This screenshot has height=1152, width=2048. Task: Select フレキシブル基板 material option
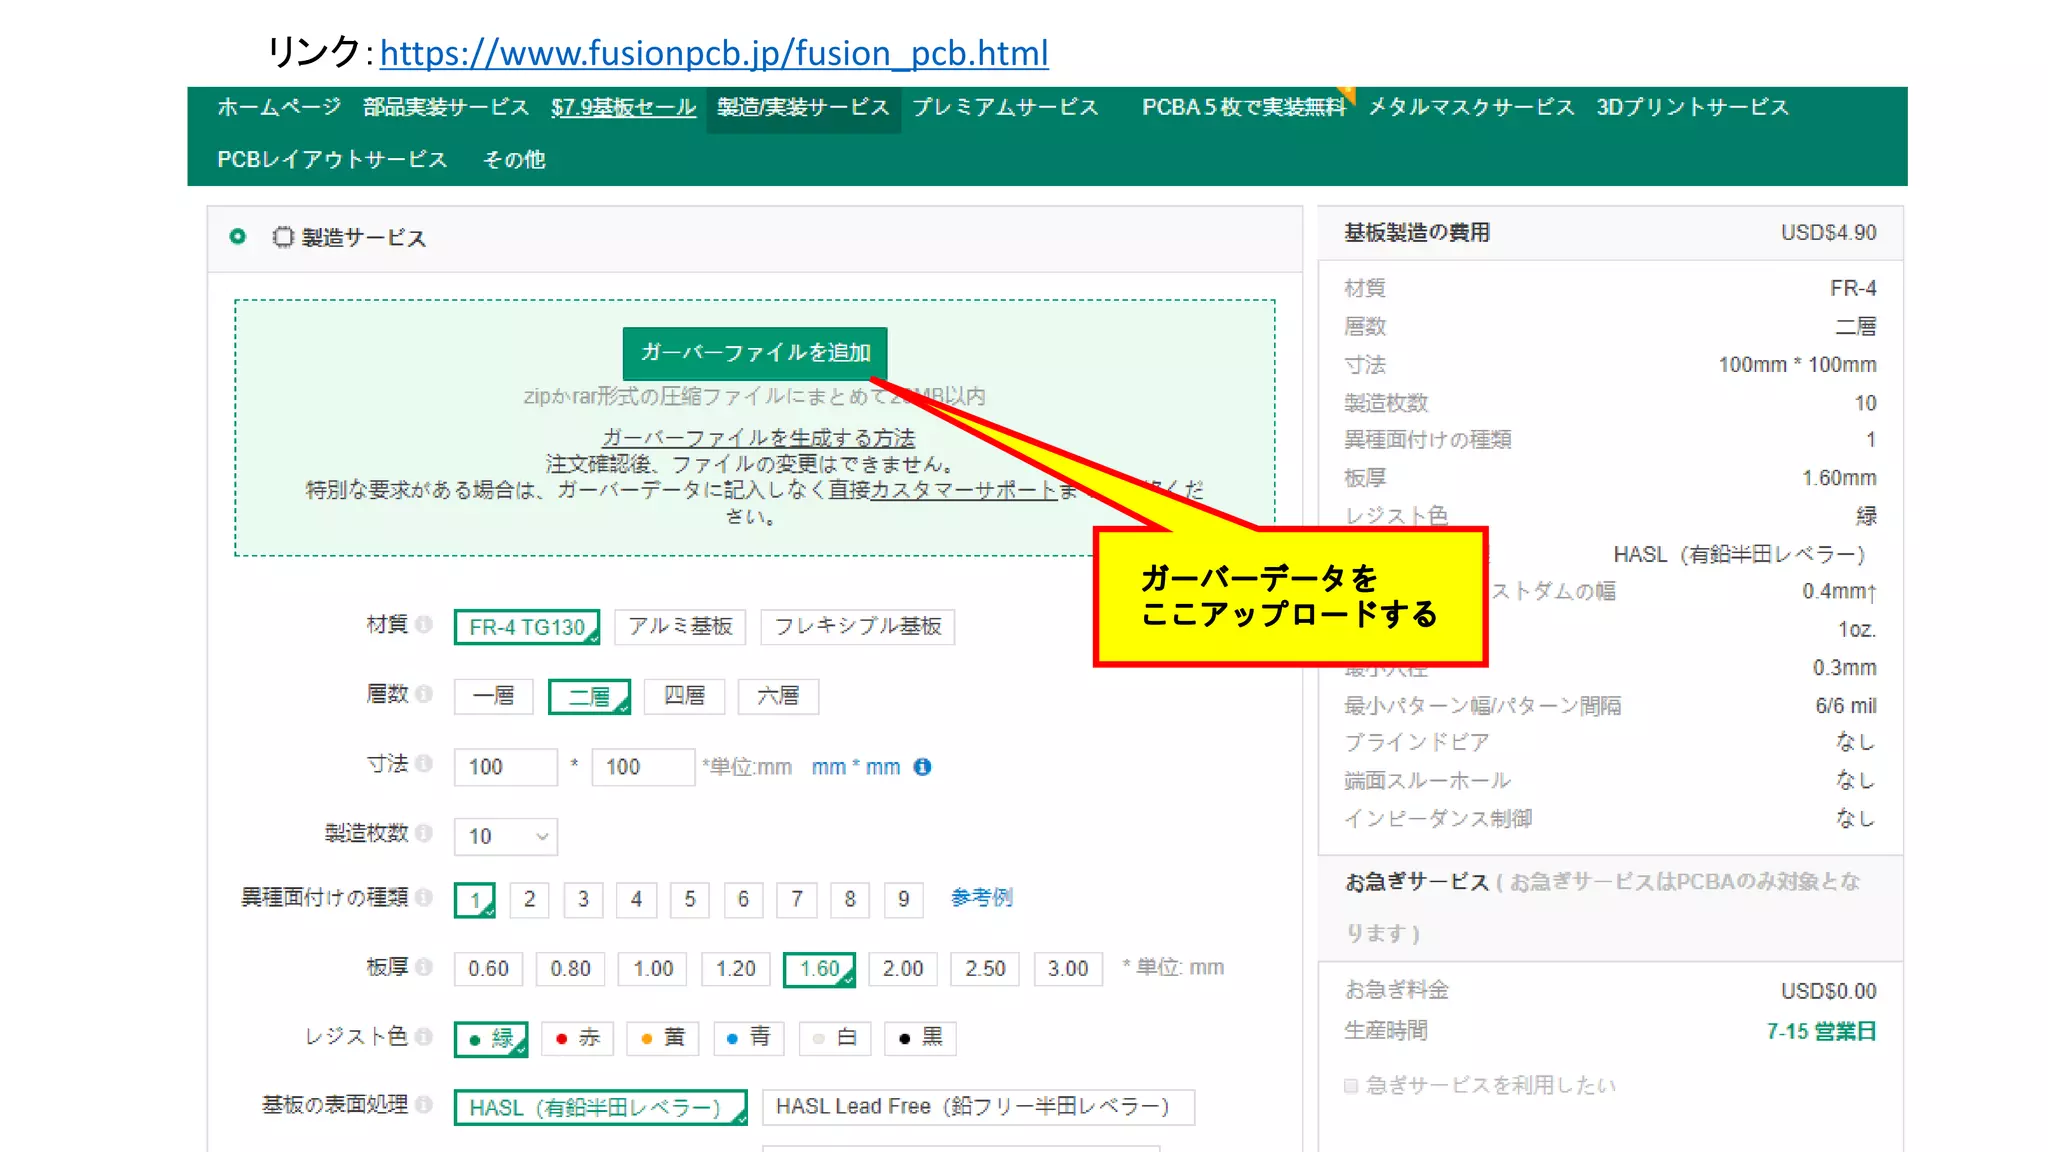tap(858, 627)
